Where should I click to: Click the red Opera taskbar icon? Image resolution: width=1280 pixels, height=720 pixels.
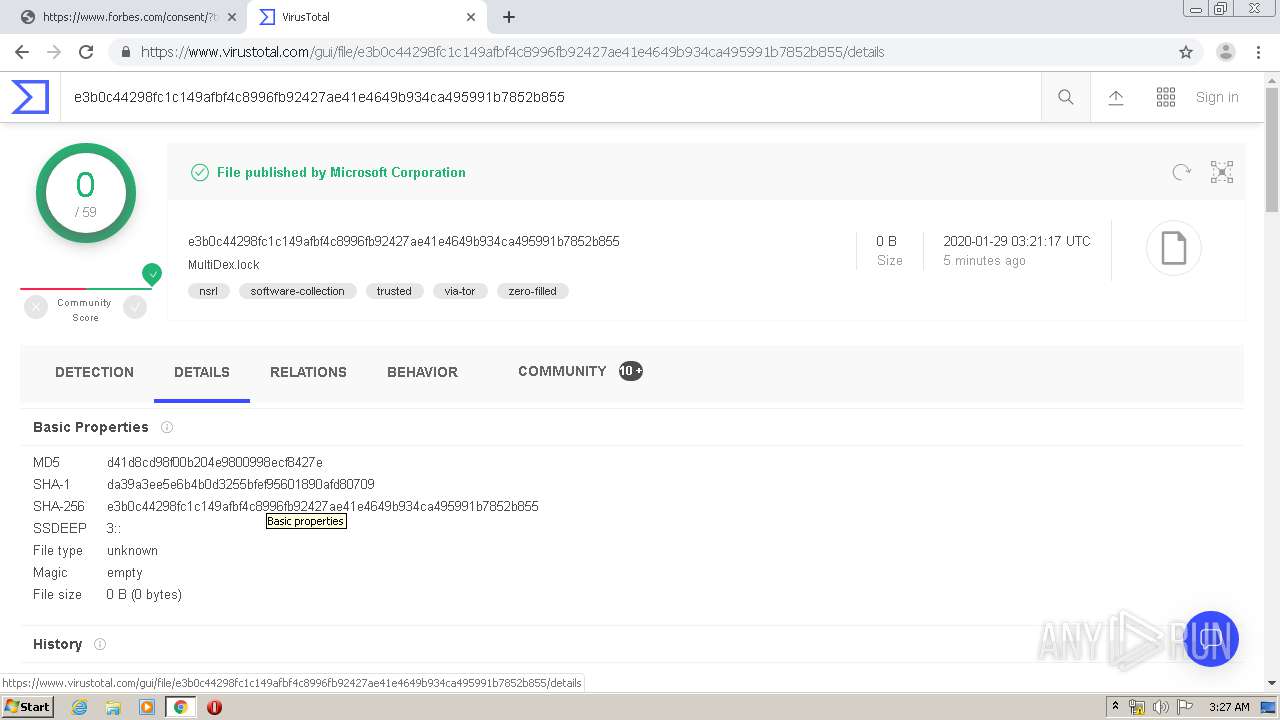tap(214, 707)
